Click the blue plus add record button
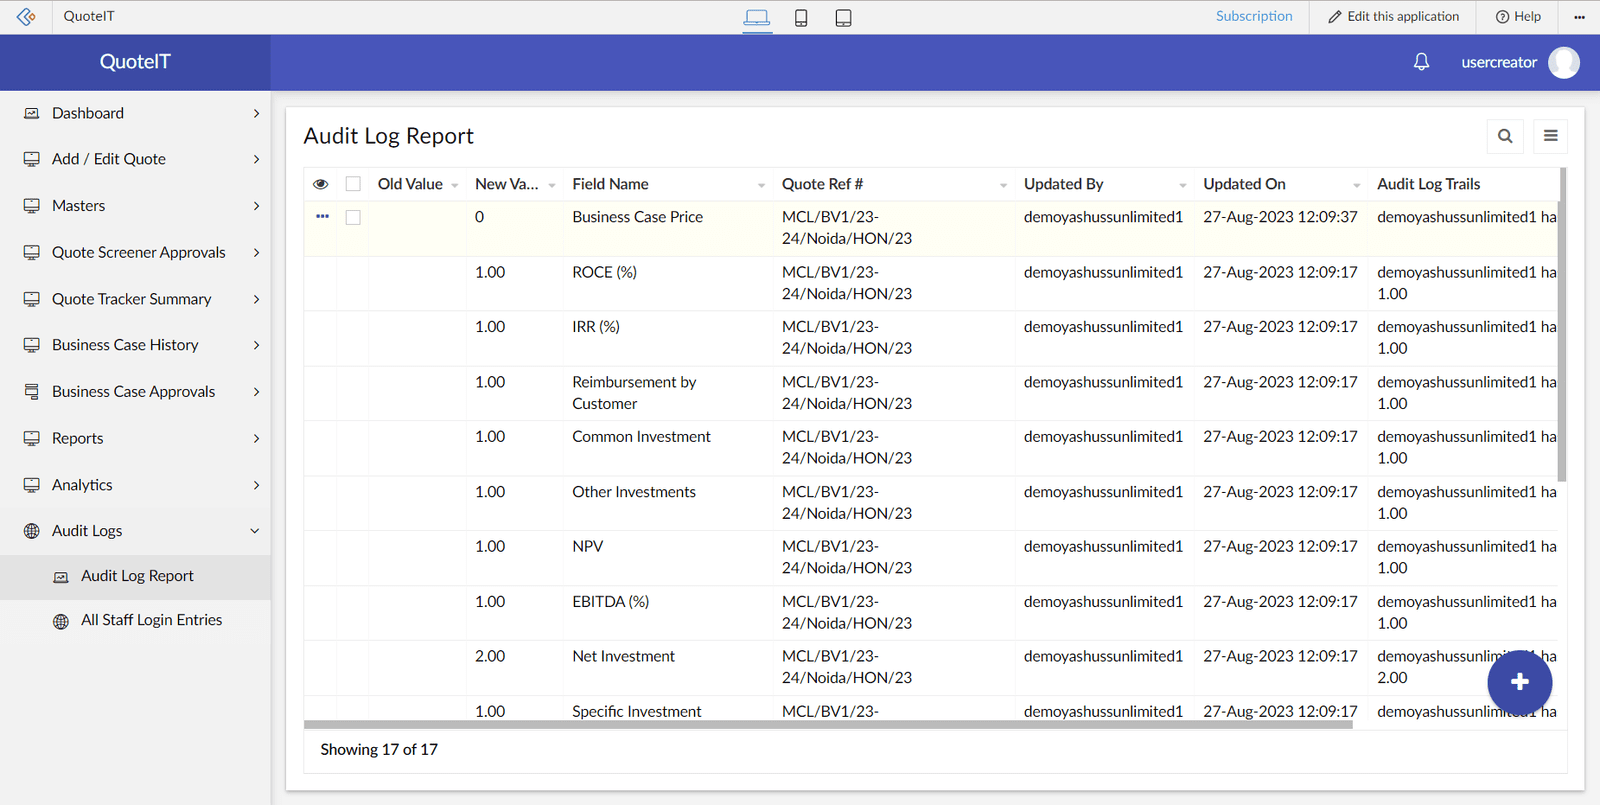Screen dimensions: 1600x805 pyautogui.click(x=1519, y=682)
